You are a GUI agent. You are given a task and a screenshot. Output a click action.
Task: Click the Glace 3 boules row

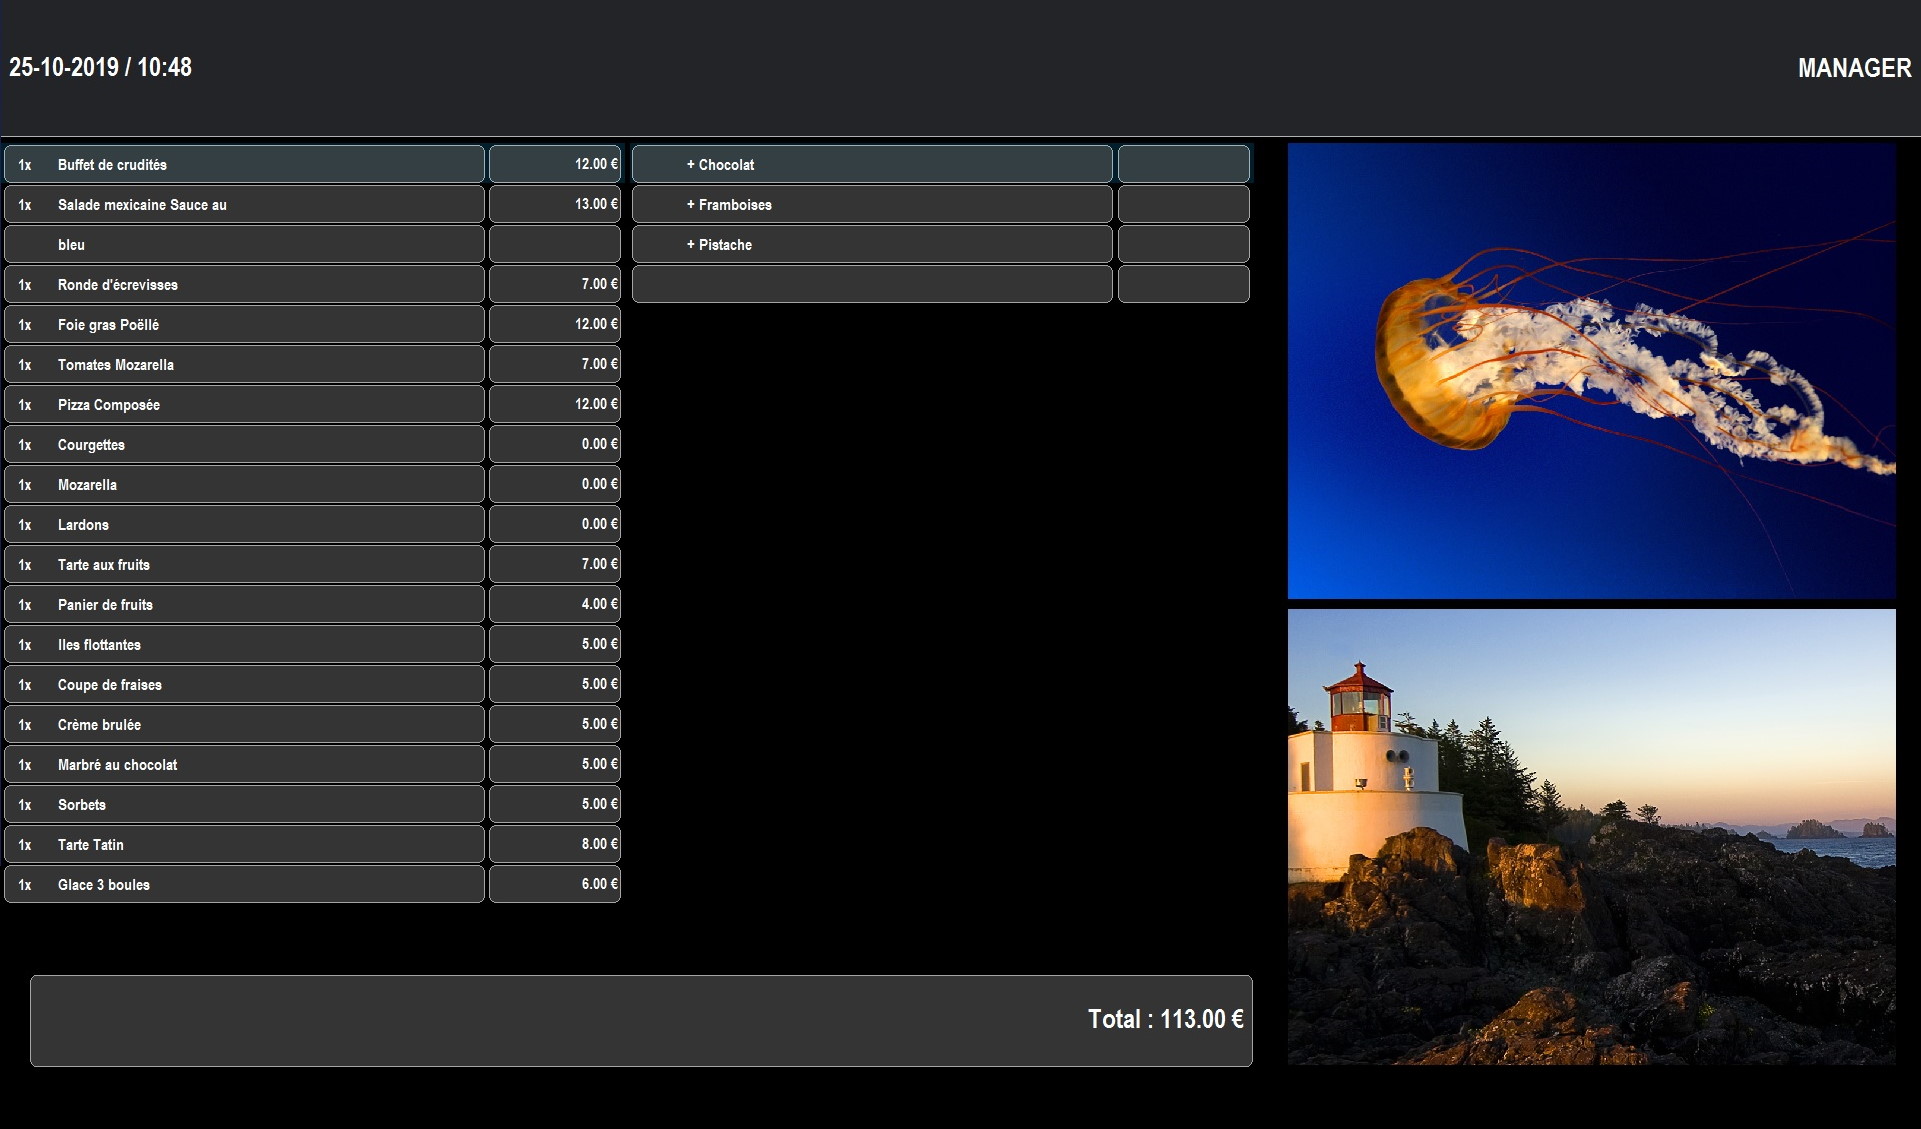point(245,884)
